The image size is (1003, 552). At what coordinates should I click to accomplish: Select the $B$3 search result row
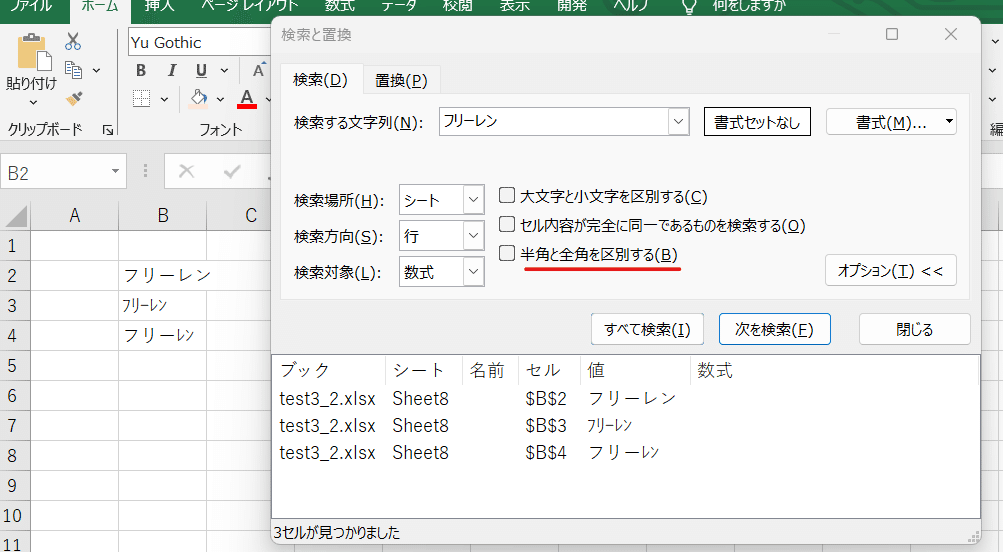point(626,425)
